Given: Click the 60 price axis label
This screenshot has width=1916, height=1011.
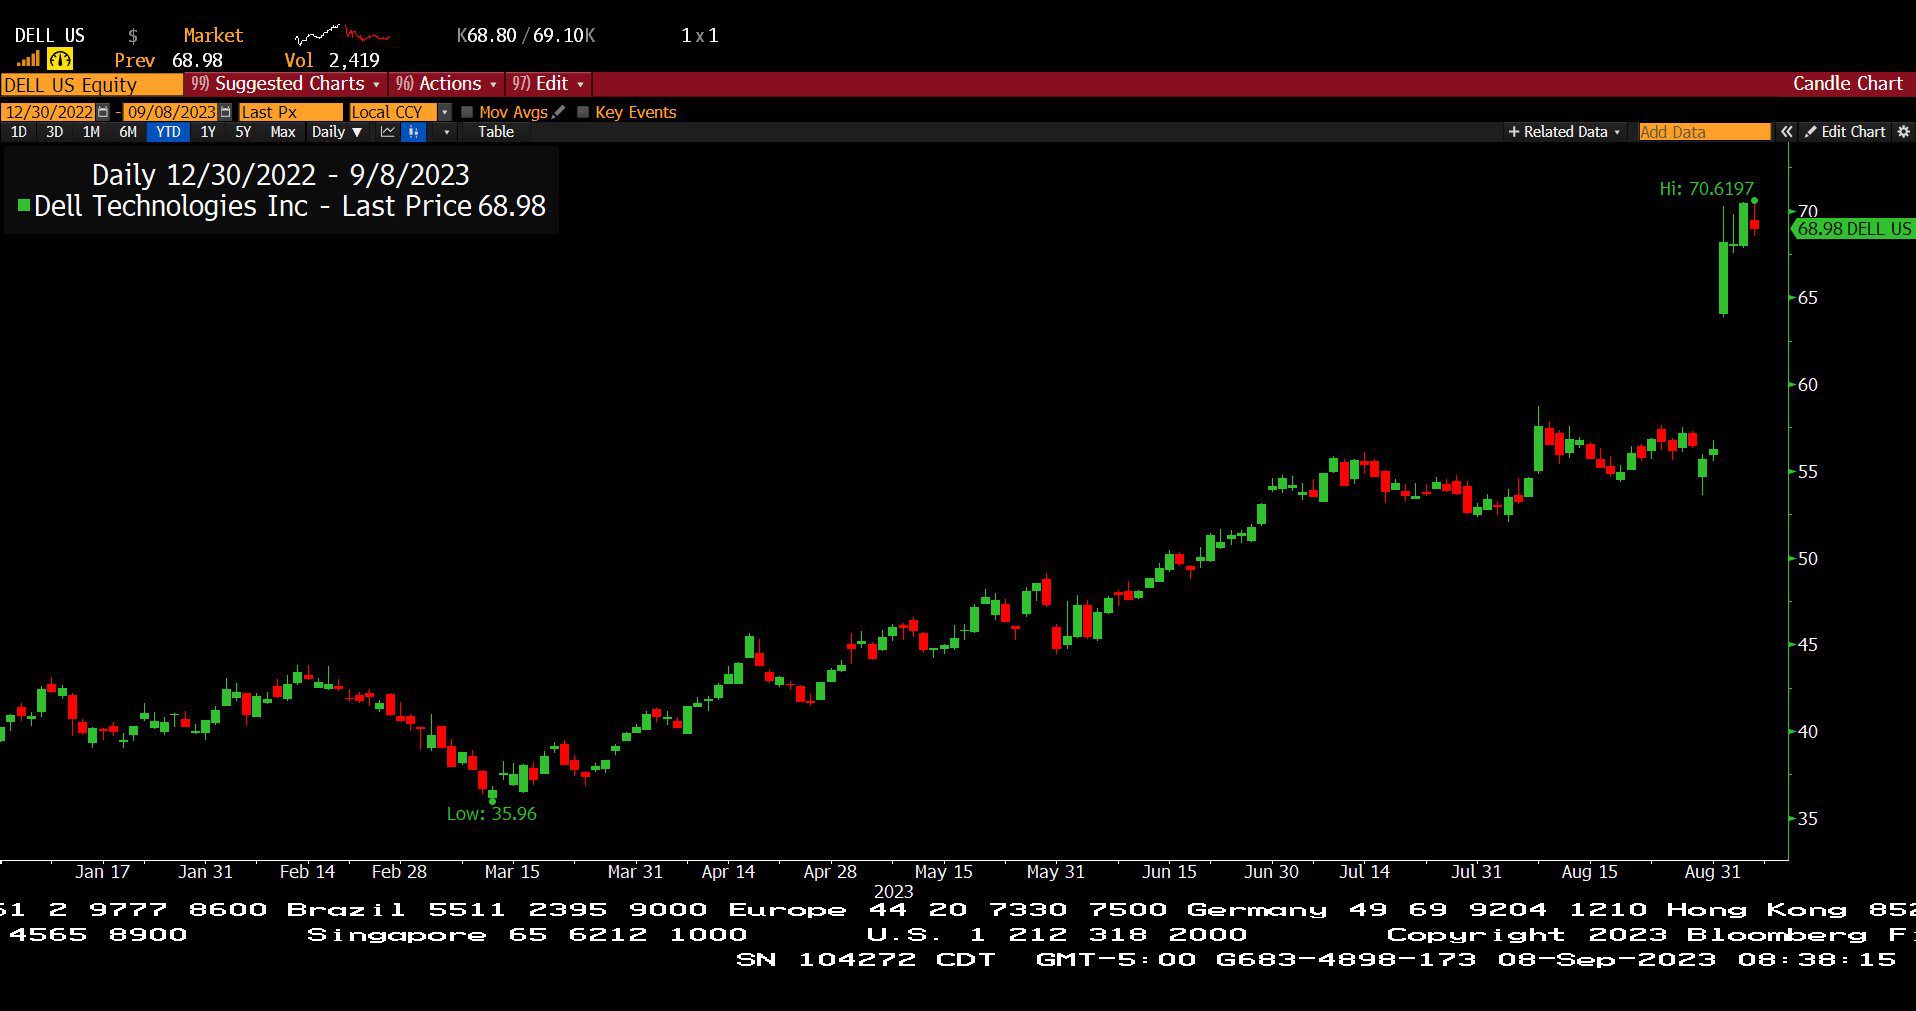Looking at the screenshot, I should click(1808, 385).
